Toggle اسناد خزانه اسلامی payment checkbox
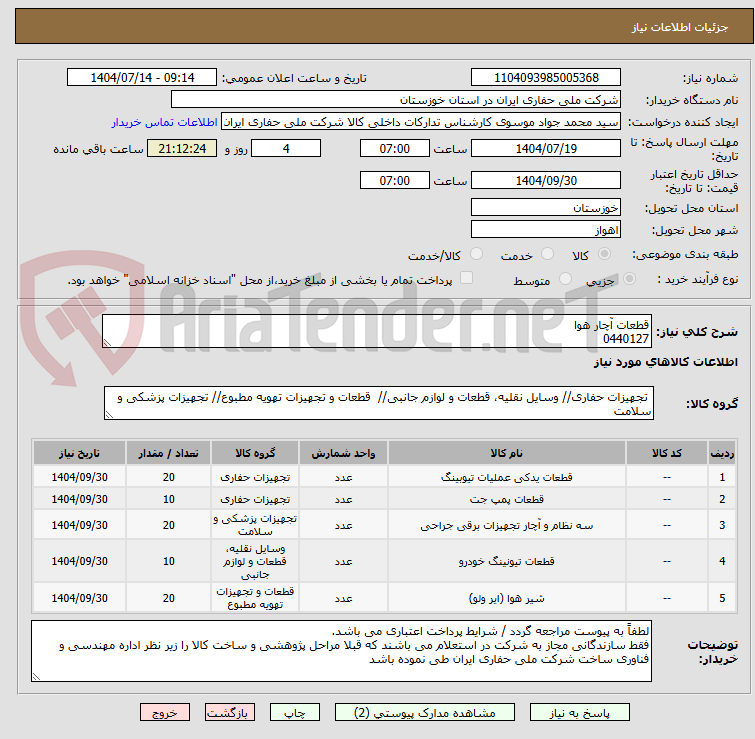Viewport: 755px width, 739px height. [x=466, y=278]
